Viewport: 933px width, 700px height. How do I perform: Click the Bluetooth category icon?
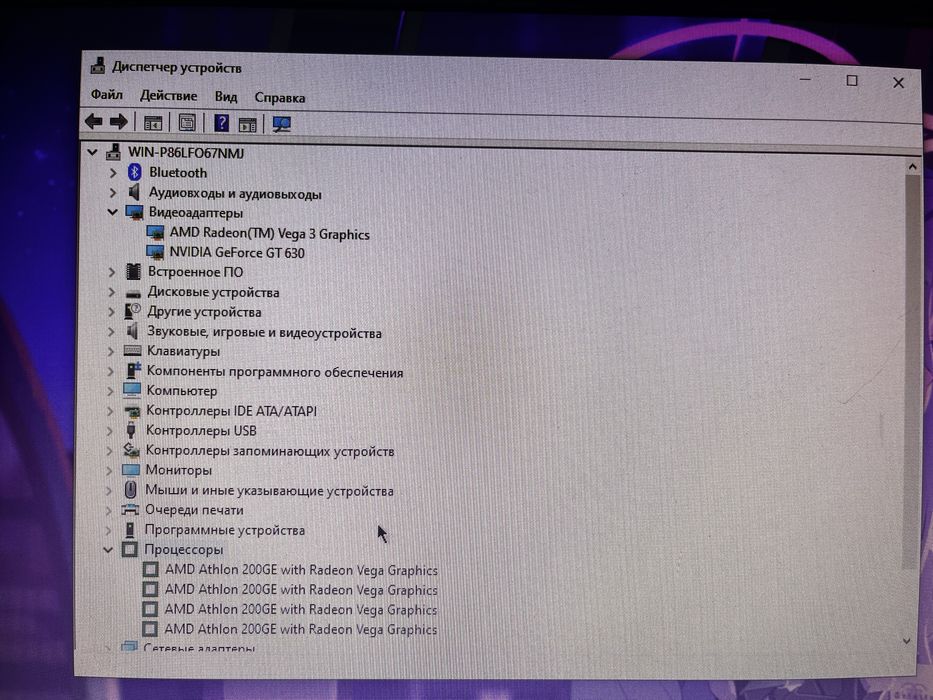pyautogui.click(x=134, y=172)
